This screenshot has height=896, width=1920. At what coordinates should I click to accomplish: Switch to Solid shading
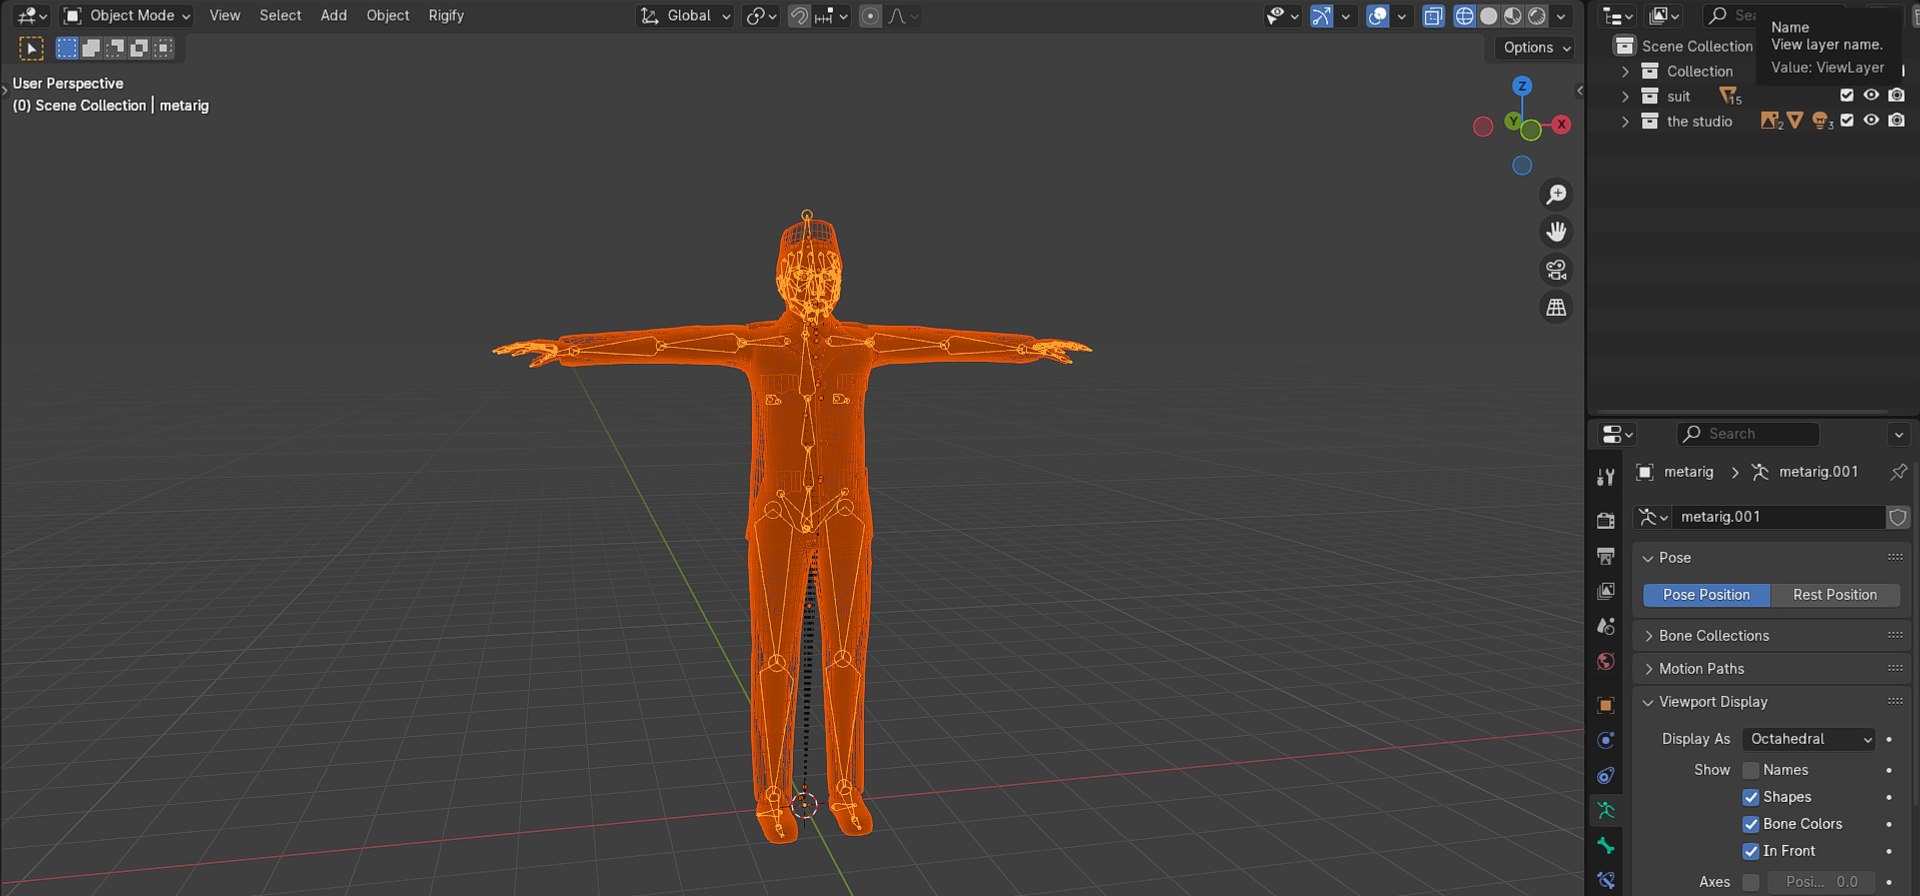1489,15
